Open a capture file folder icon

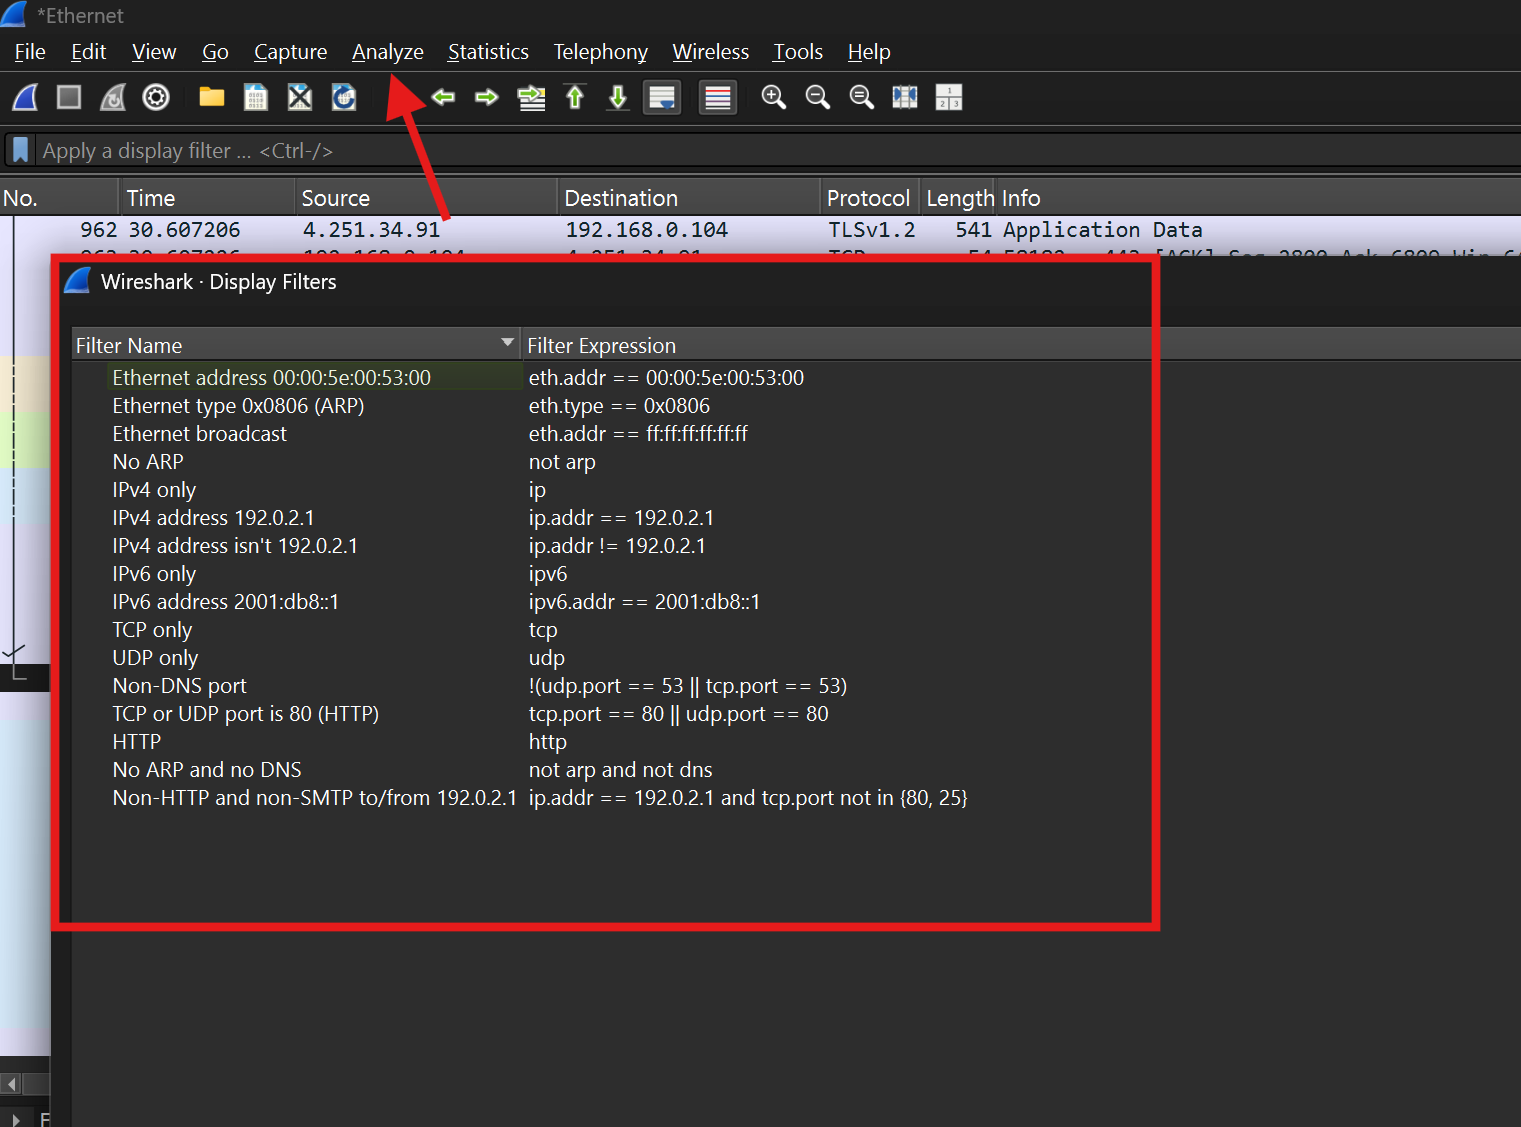pos(212,97)
